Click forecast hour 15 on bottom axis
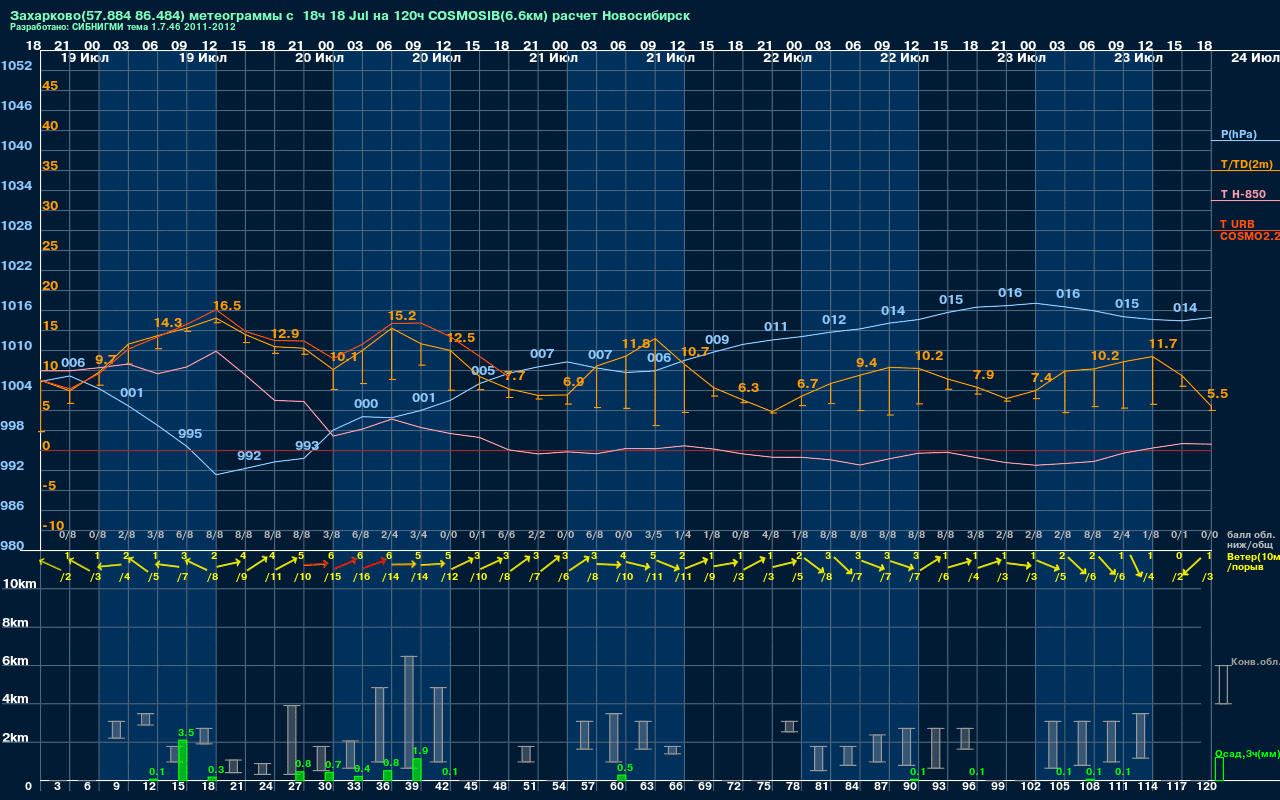The height and width of the screenshot is (800, 1280). pos(178,787)
